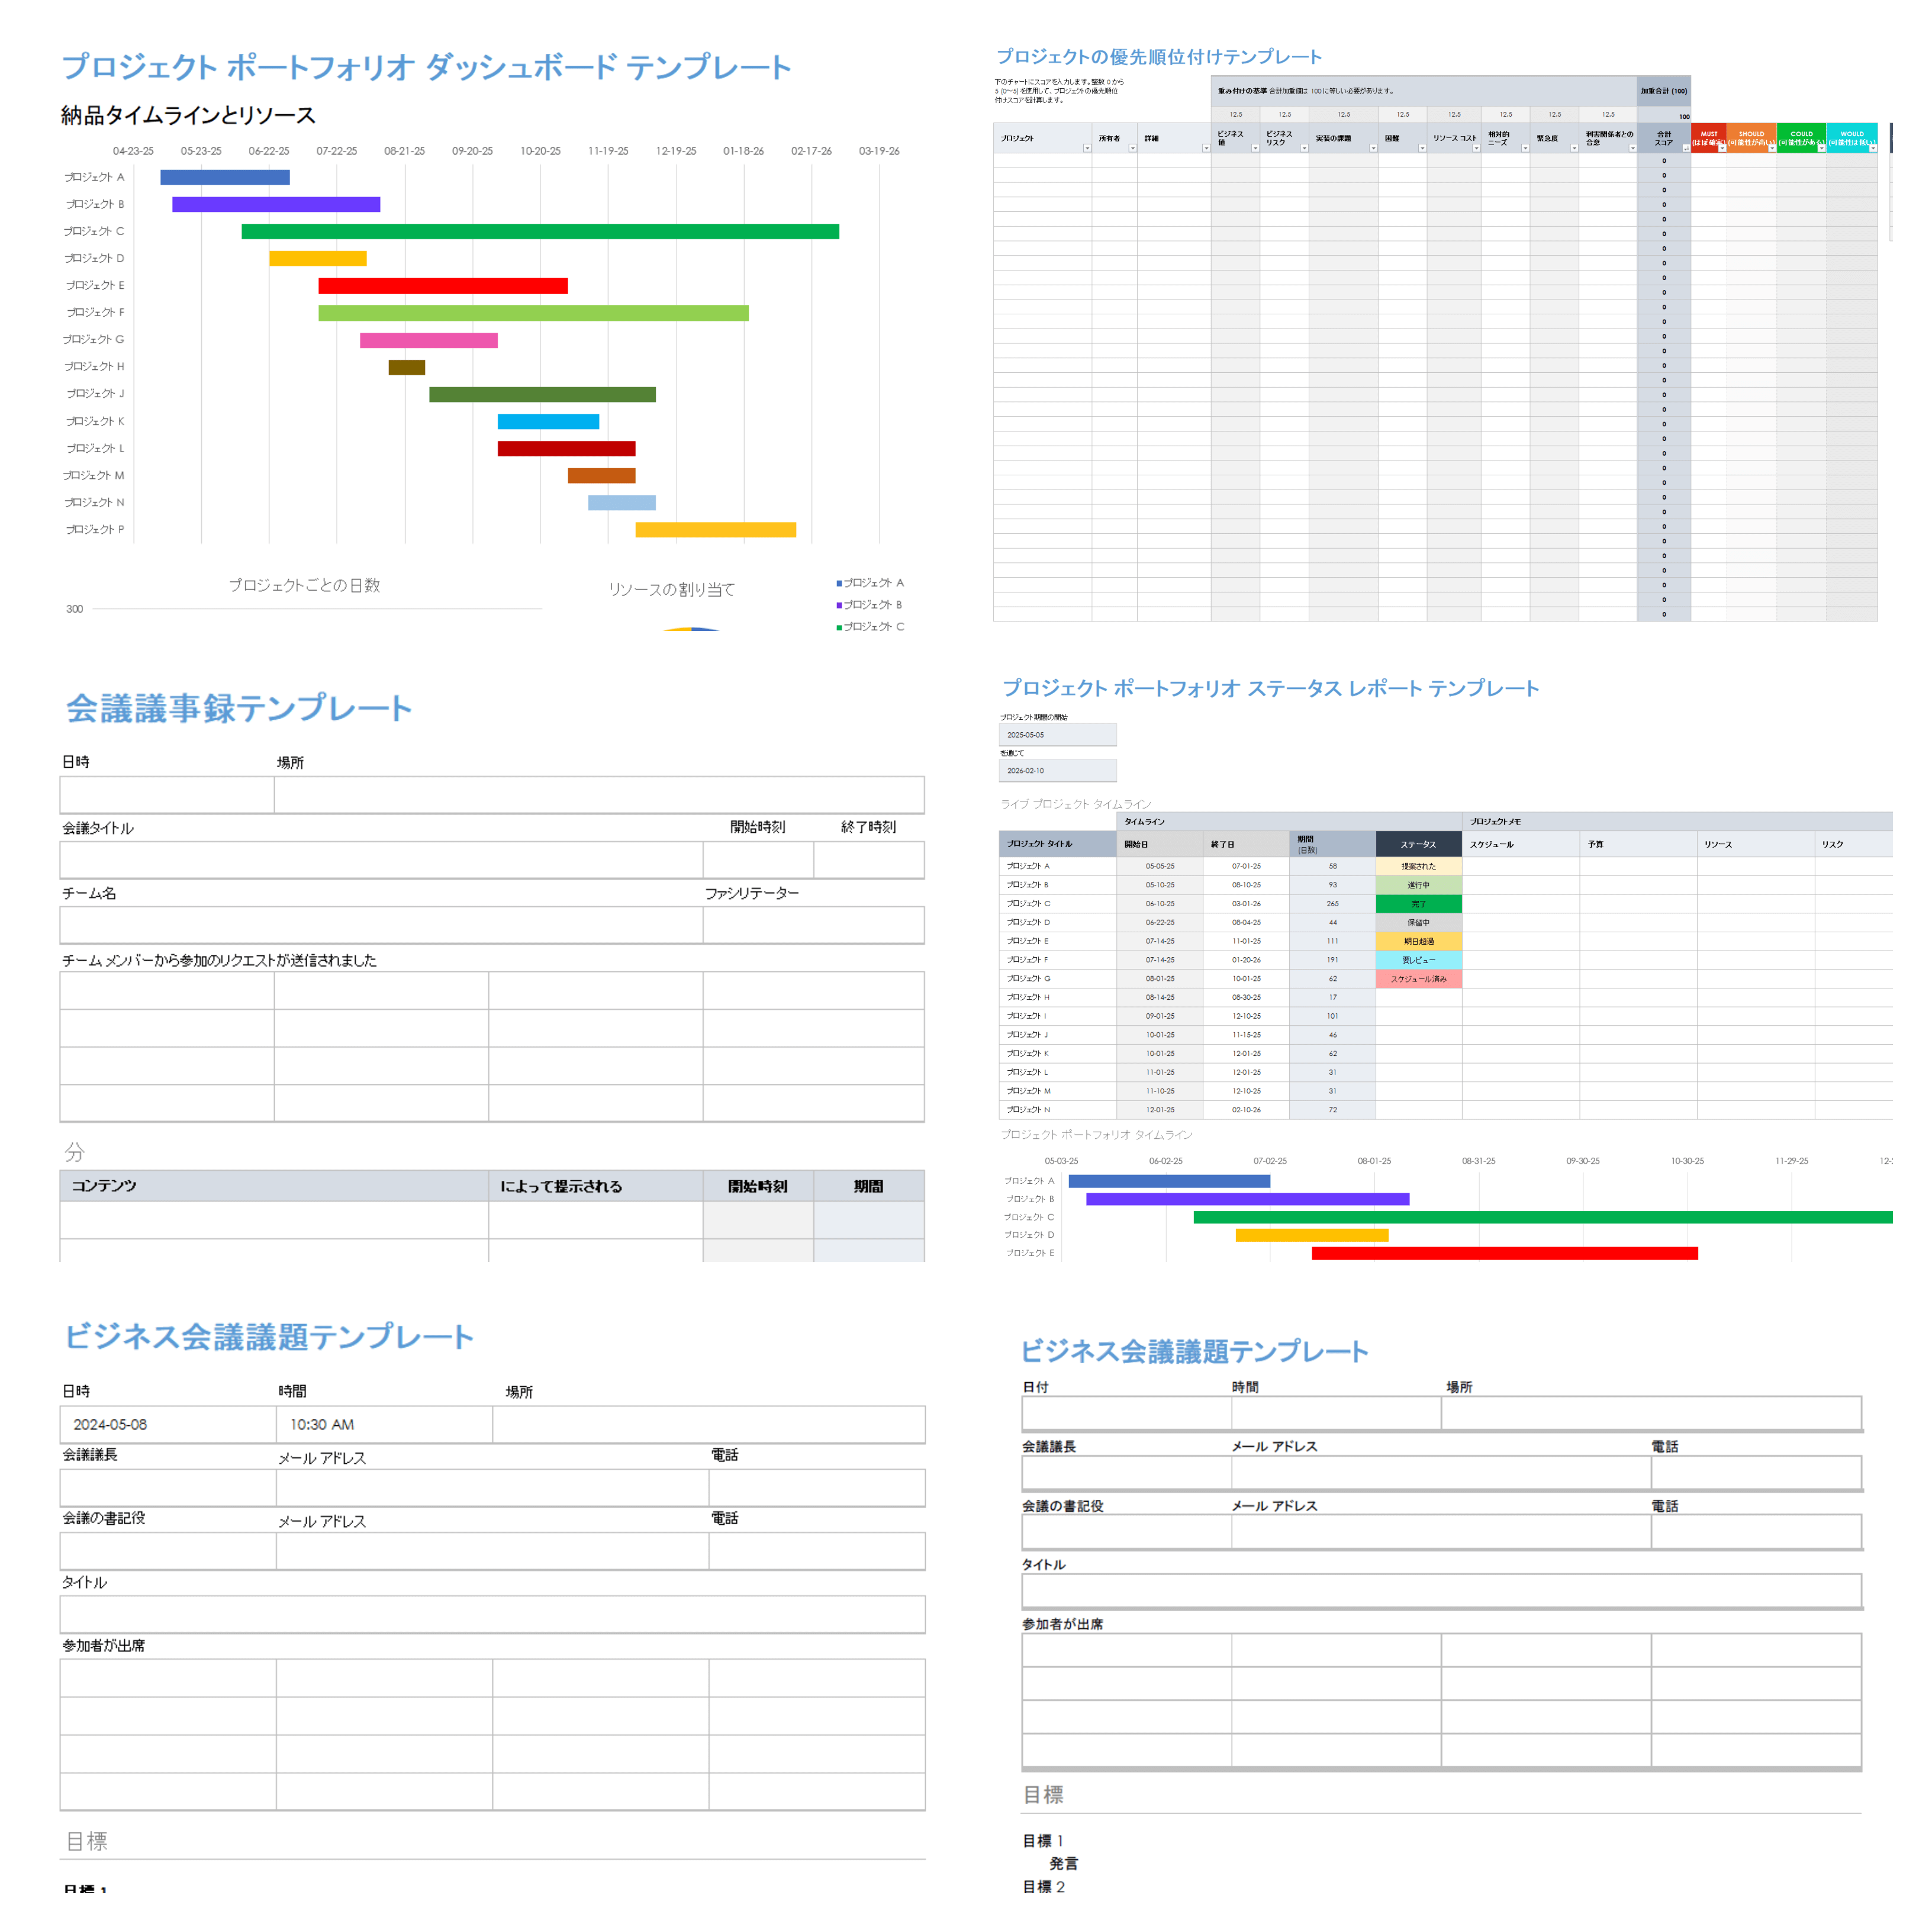Open the 会議議事録テンプレート title

(x=239, y=708)
